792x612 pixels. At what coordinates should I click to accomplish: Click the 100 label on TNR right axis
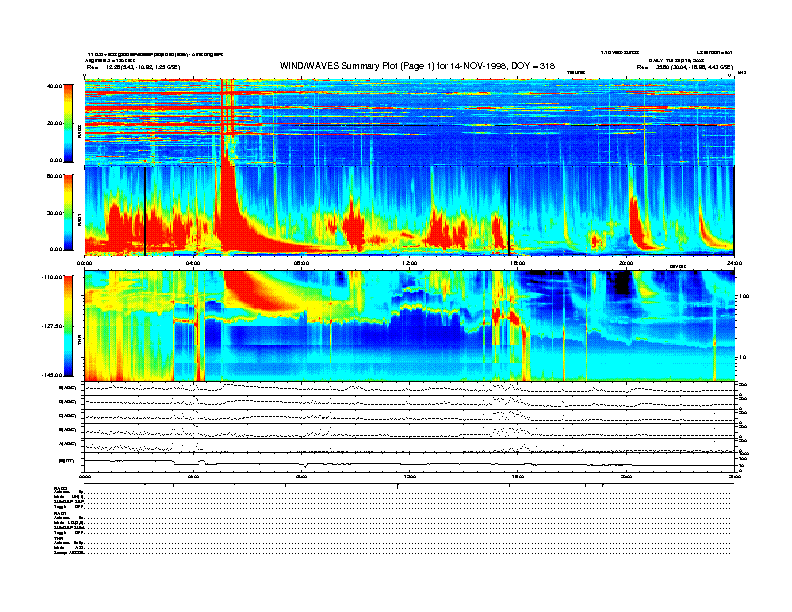743,296
